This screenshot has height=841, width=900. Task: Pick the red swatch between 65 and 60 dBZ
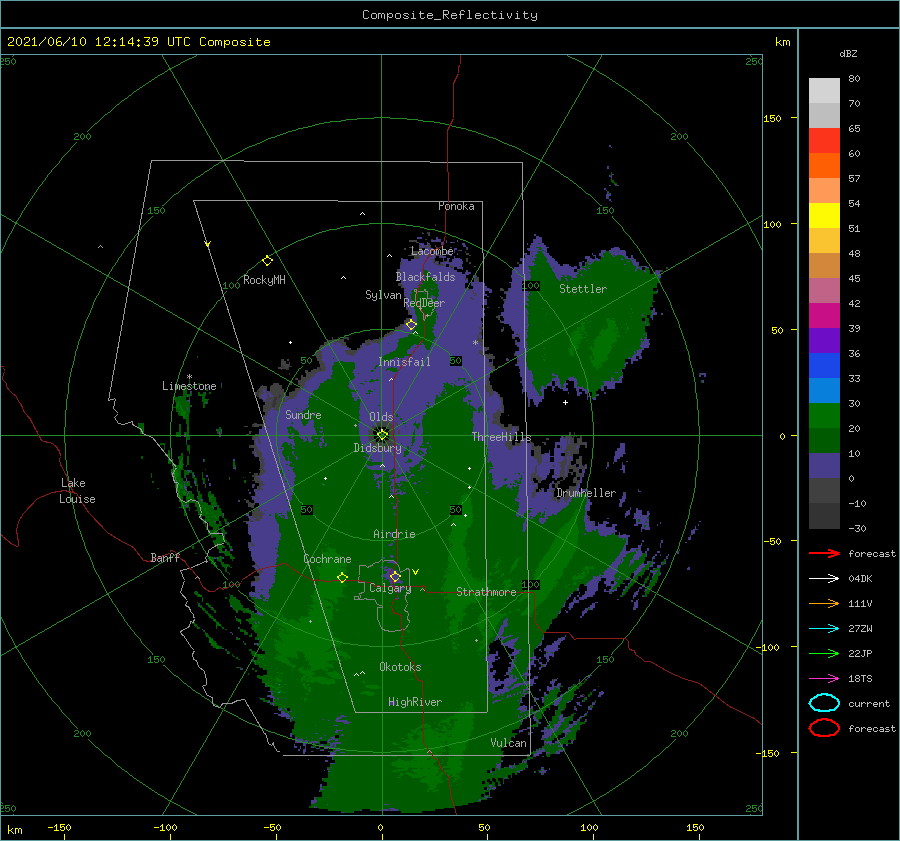[824, 141]
